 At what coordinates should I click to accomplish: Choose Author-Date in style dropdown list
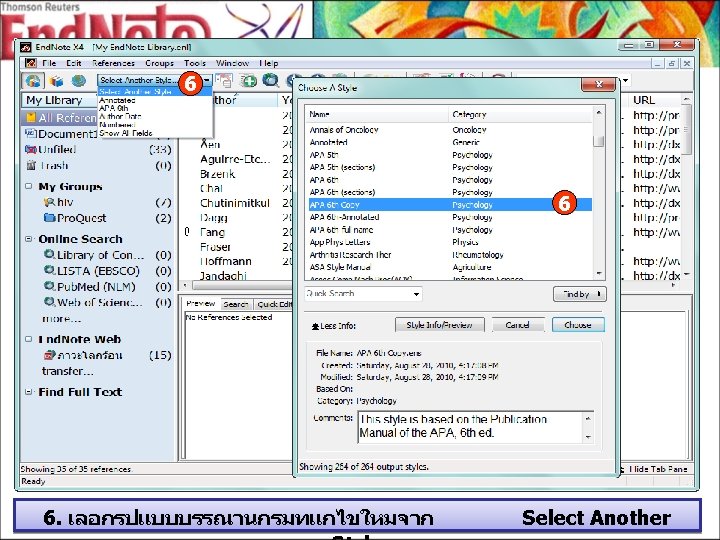(154, 117)
